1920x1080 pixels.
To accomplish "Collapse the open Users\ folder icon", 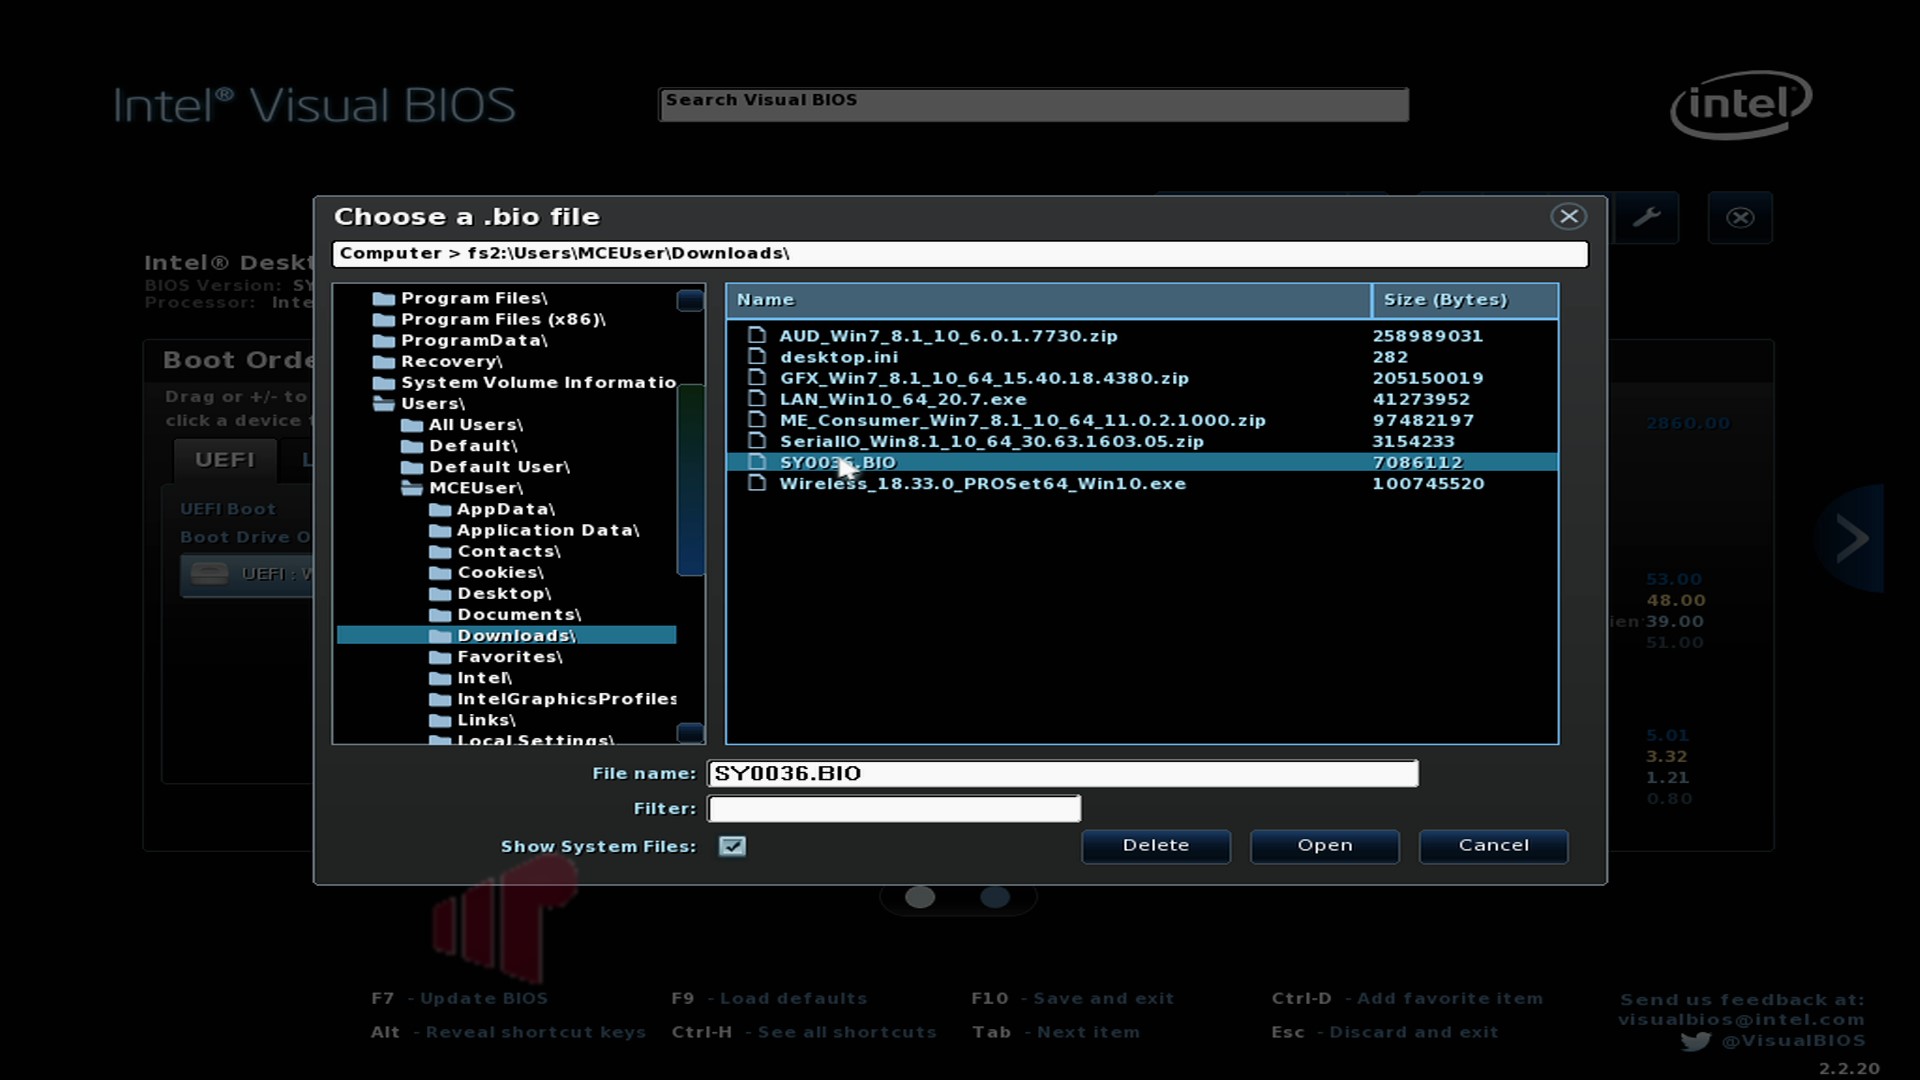I will pyautogui.click(x=384, y=403).
